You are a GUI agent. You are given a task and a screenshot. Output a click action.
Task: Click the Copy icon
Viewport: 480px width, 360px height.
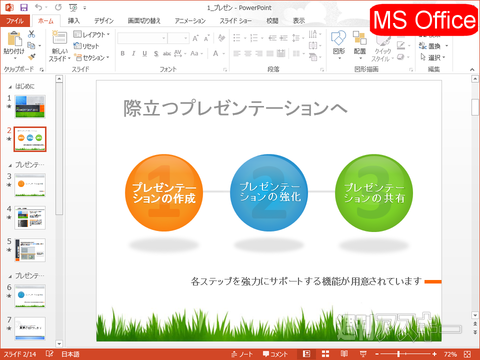(x=31, y=45)
